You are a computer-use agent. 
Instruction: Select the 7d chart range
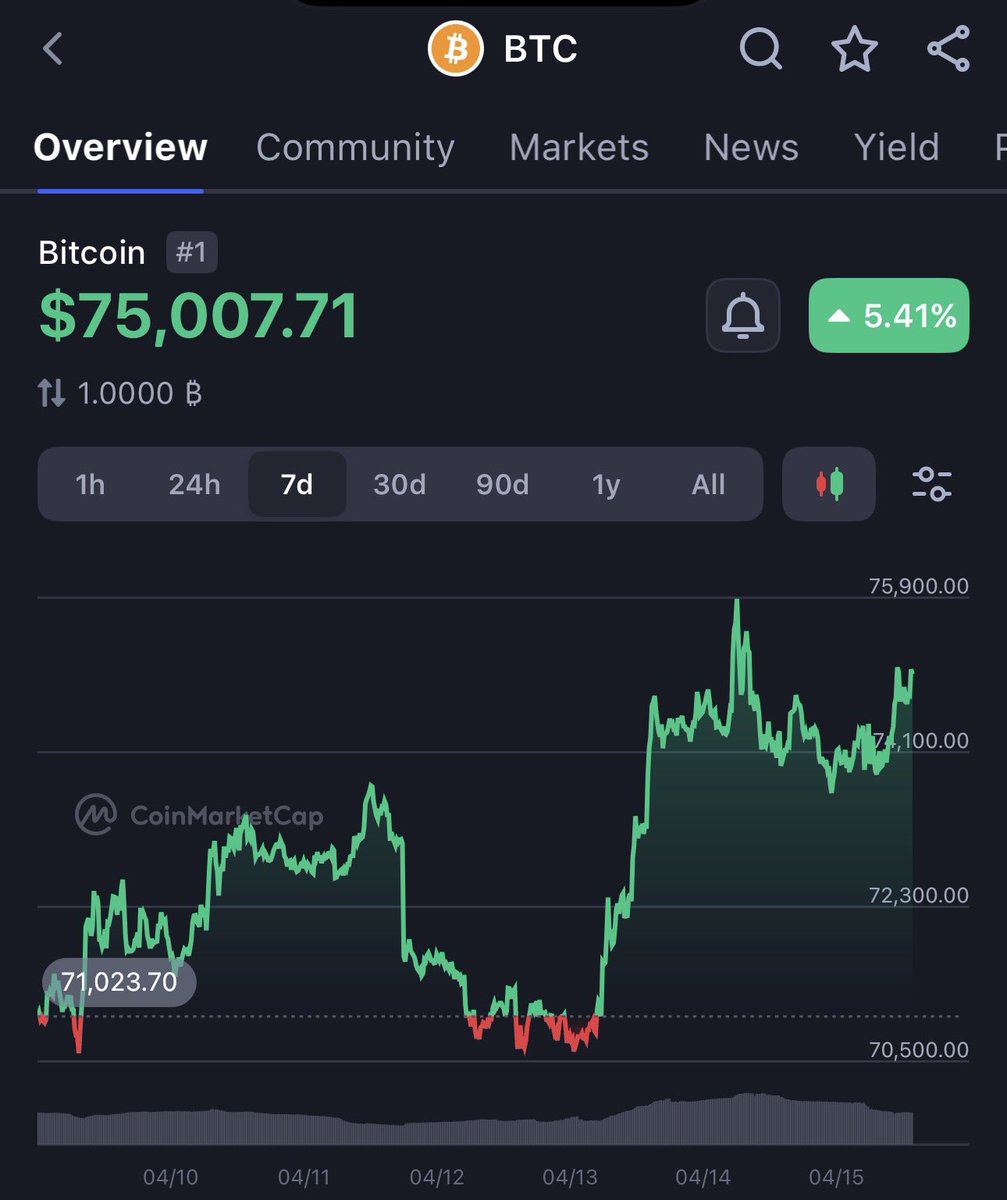pyautogui.click(x=297, y=485)
